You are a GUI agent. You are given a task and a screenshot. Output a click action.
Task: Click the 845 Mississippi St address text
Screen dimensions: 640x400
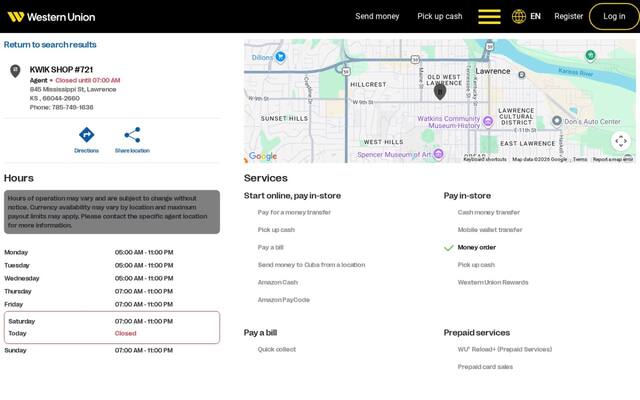point(73,89)
